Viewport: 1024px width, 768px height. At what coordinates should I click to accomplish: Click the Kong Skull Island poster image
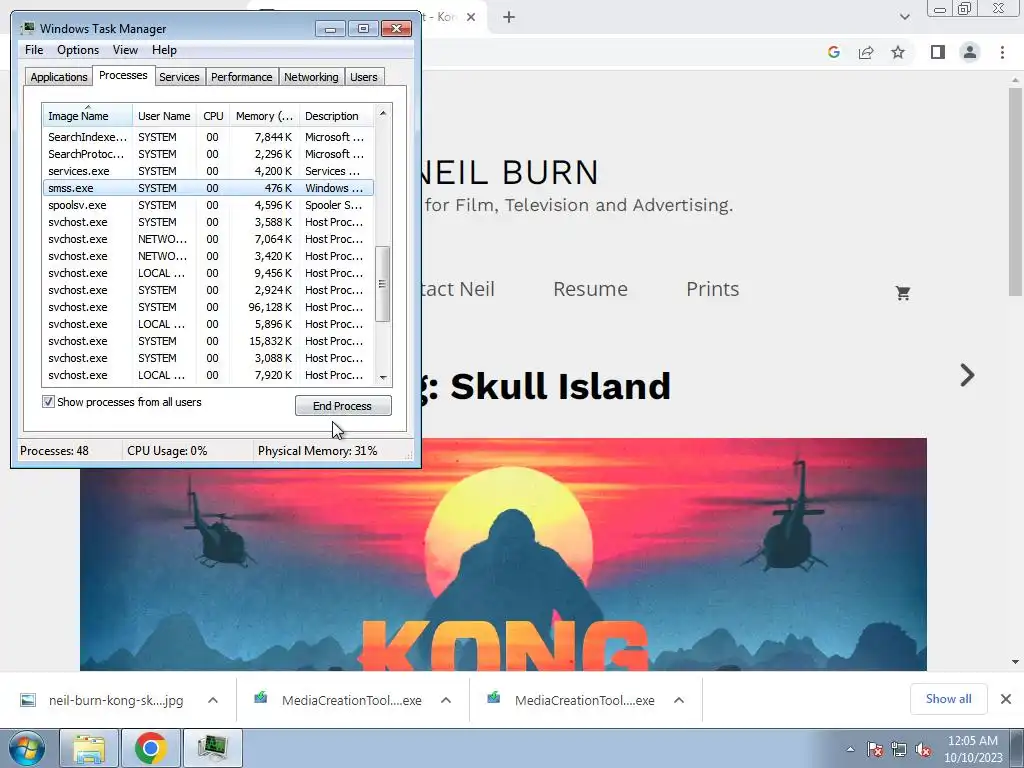coord(503,554)
